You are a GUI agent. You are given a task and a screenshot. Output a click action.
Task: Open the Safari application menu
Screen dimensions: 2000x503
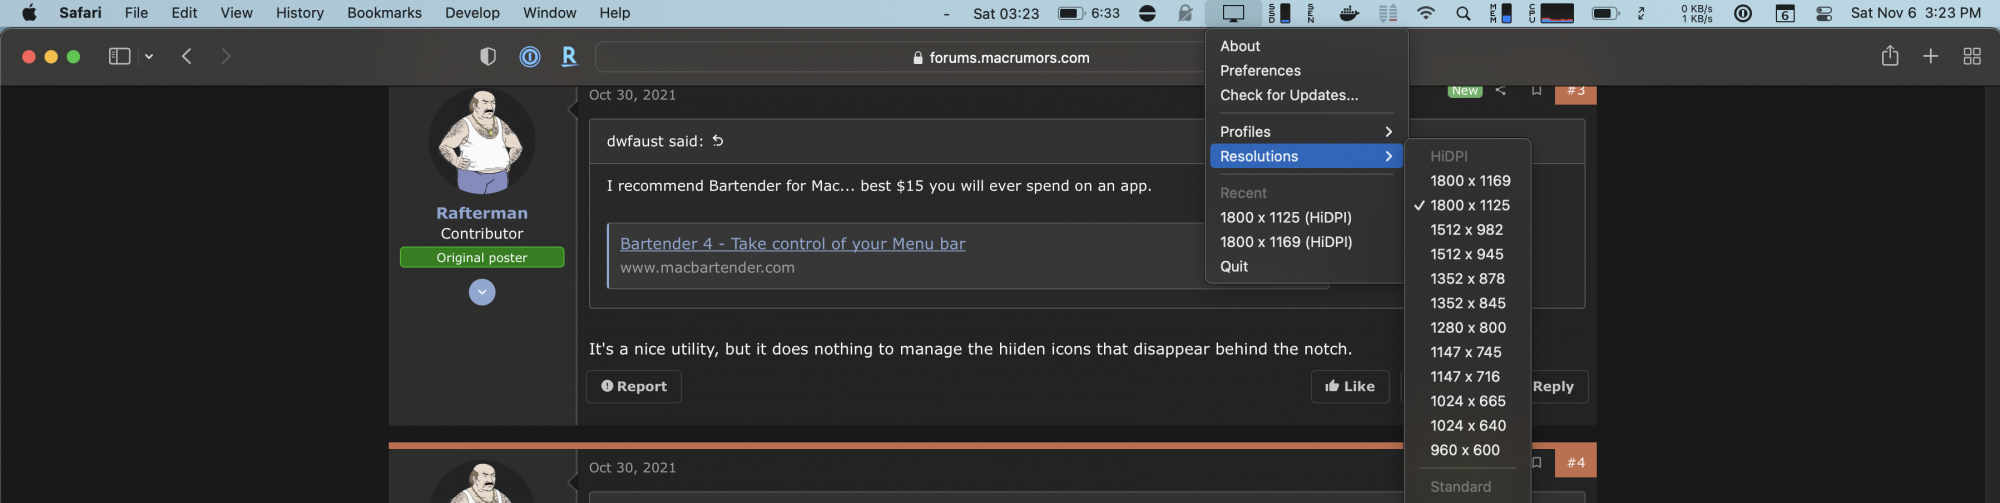[80, 13]
